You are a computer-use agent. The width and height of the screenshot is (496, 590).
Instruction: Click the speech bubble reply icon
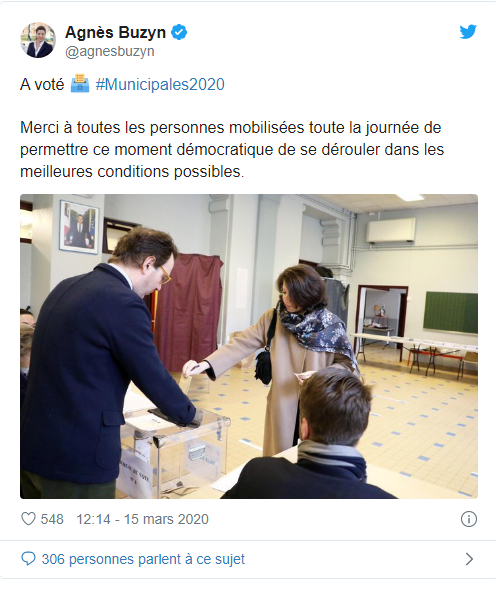coord(28,559)
